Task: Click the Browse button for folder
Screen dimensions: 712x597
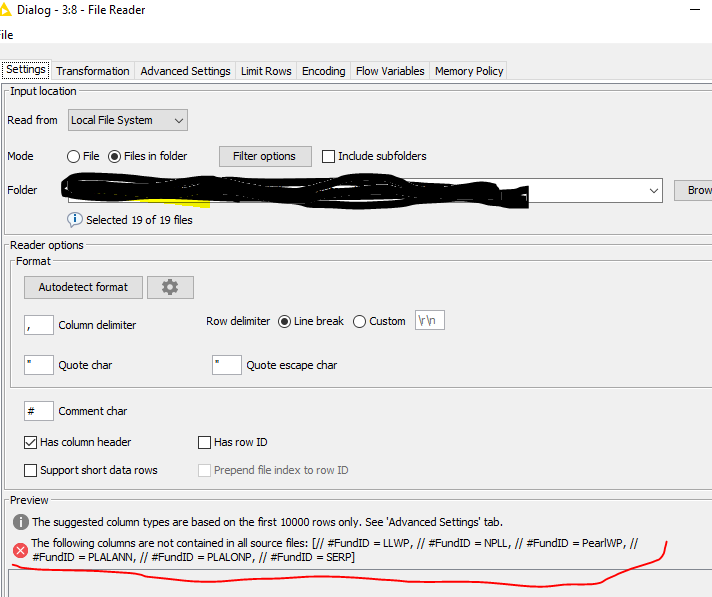Action: 693,190
